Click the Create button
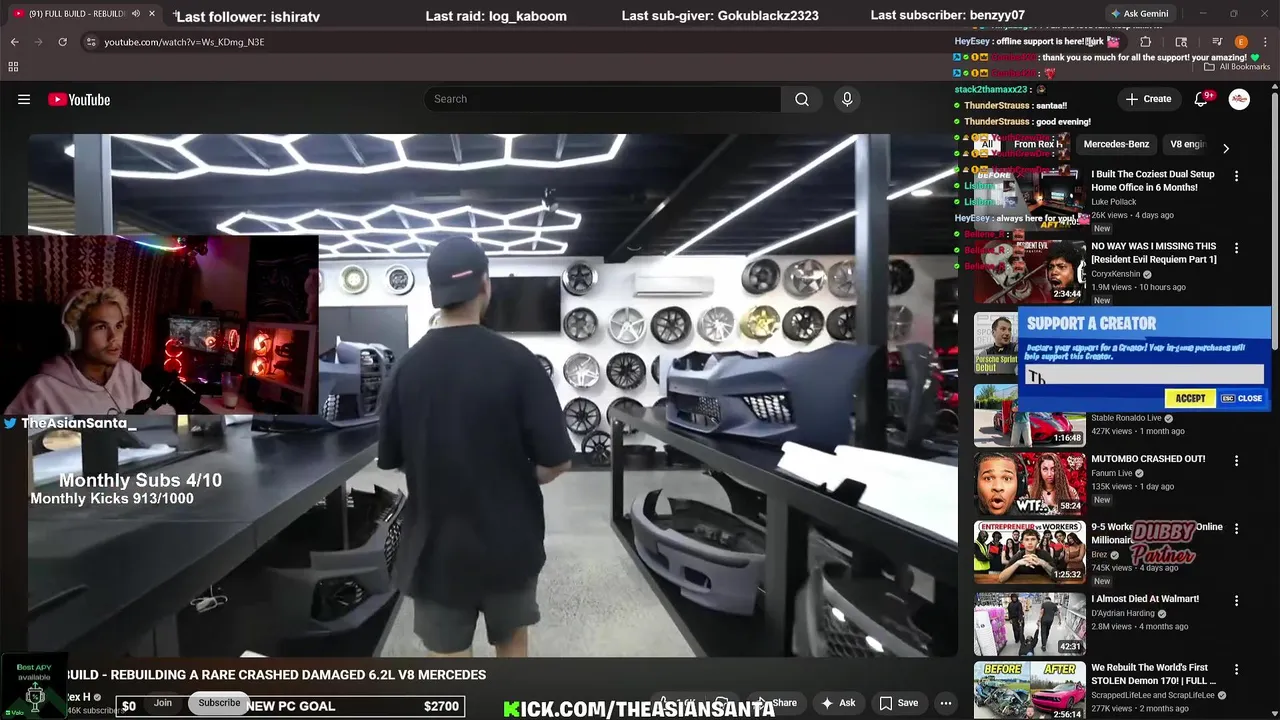This screenshot has width=1280, height=720. coord(1148,99)
